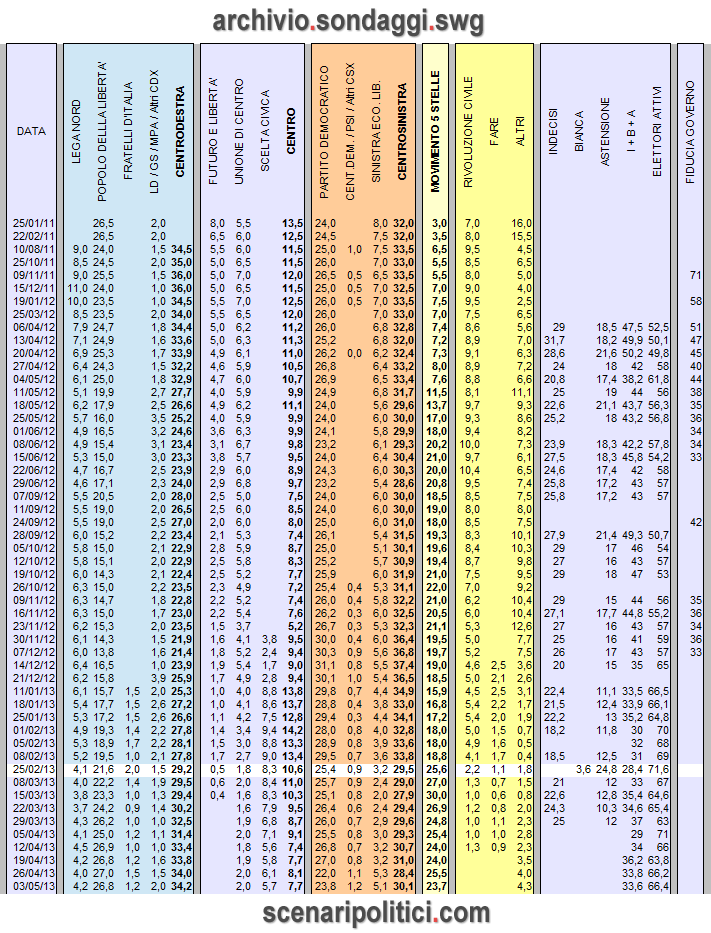
Task: Select the date cell 11/05/12
Action: click(x=33, y=392)
